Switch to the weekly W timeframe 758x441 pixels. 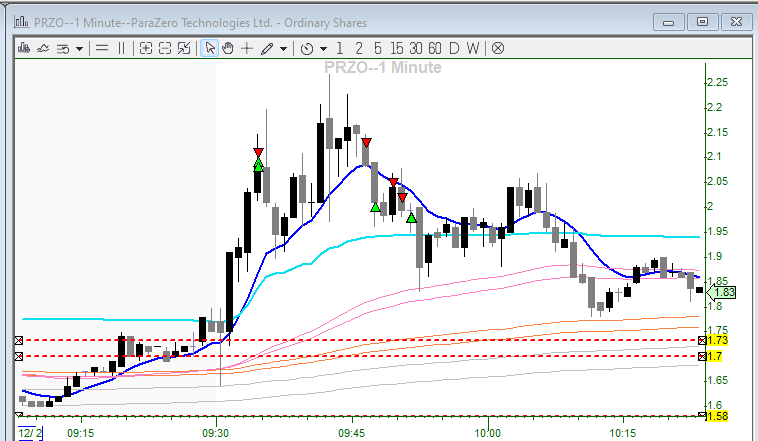coord(473,48)
